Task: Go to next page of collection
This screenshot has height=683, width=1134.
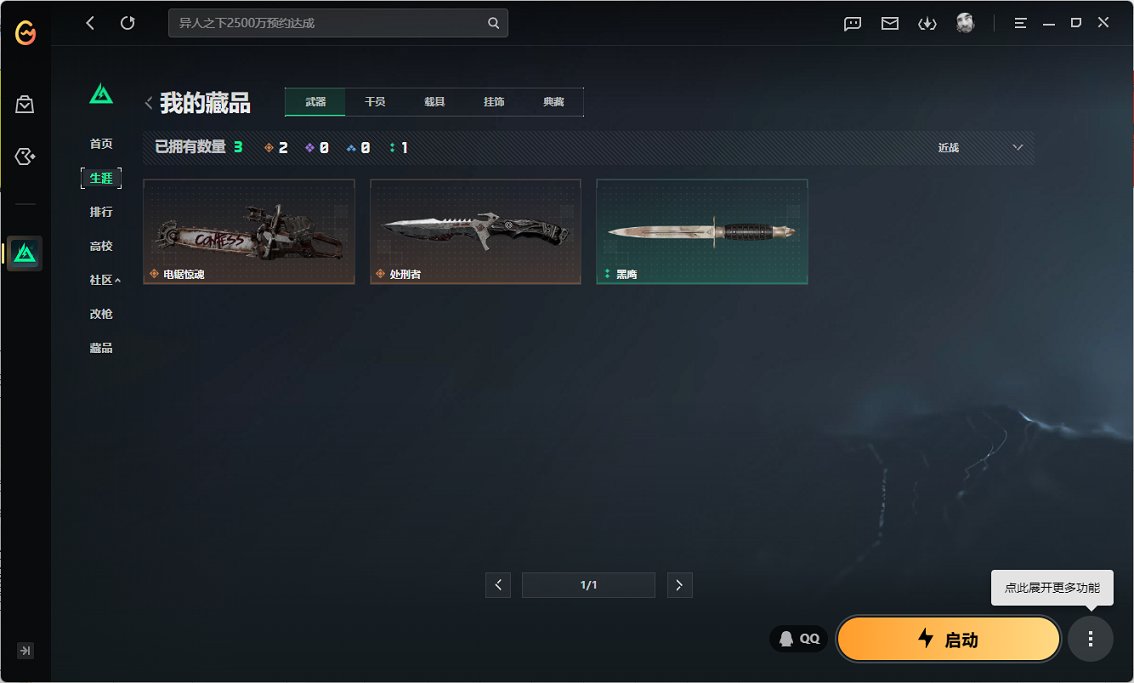Action: pyautogui.click(x=679, y=585)
